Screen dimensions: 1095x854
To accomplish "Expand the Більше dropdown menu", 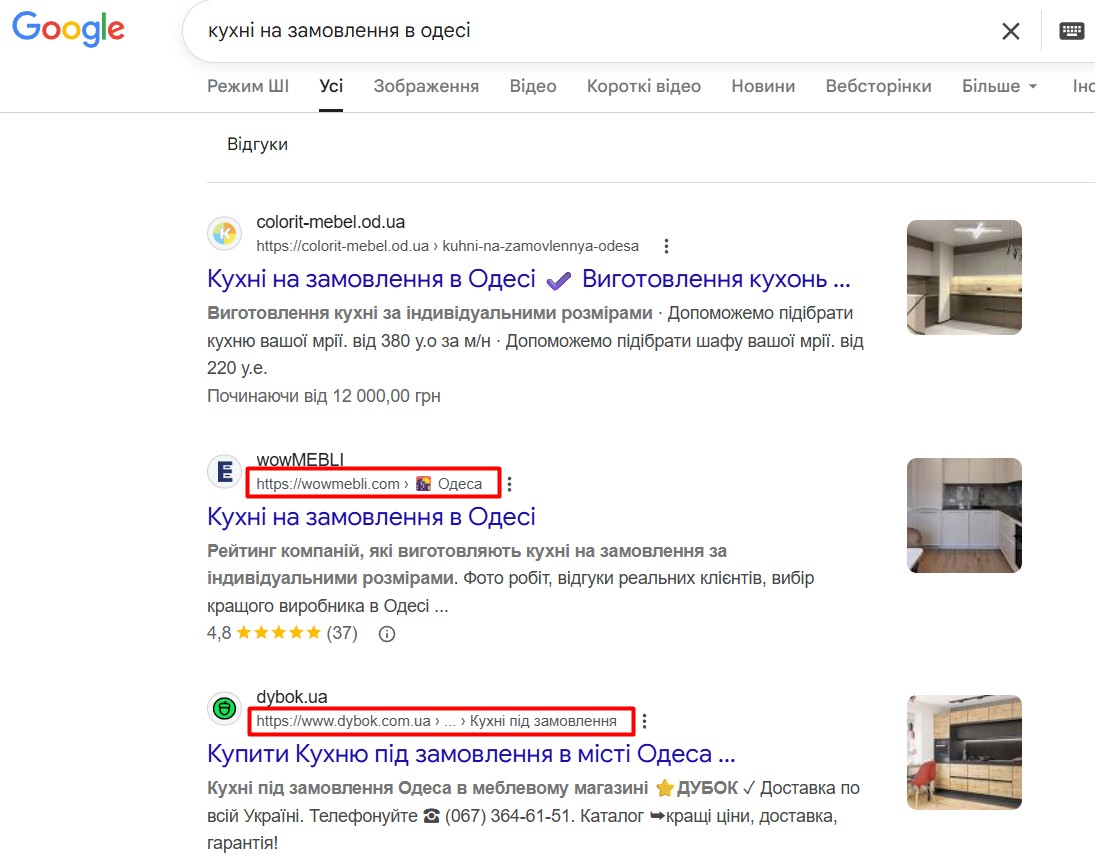I will coord(999,86).
